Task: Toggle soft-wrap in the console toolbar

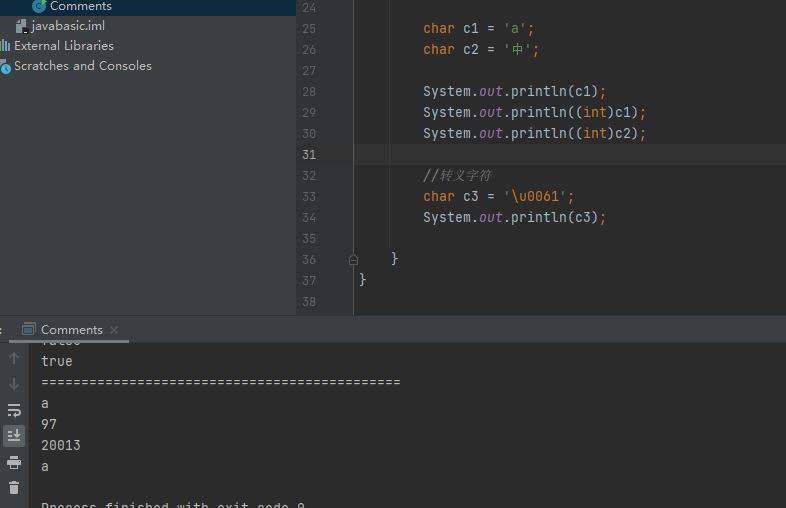Action: point(14,410)
